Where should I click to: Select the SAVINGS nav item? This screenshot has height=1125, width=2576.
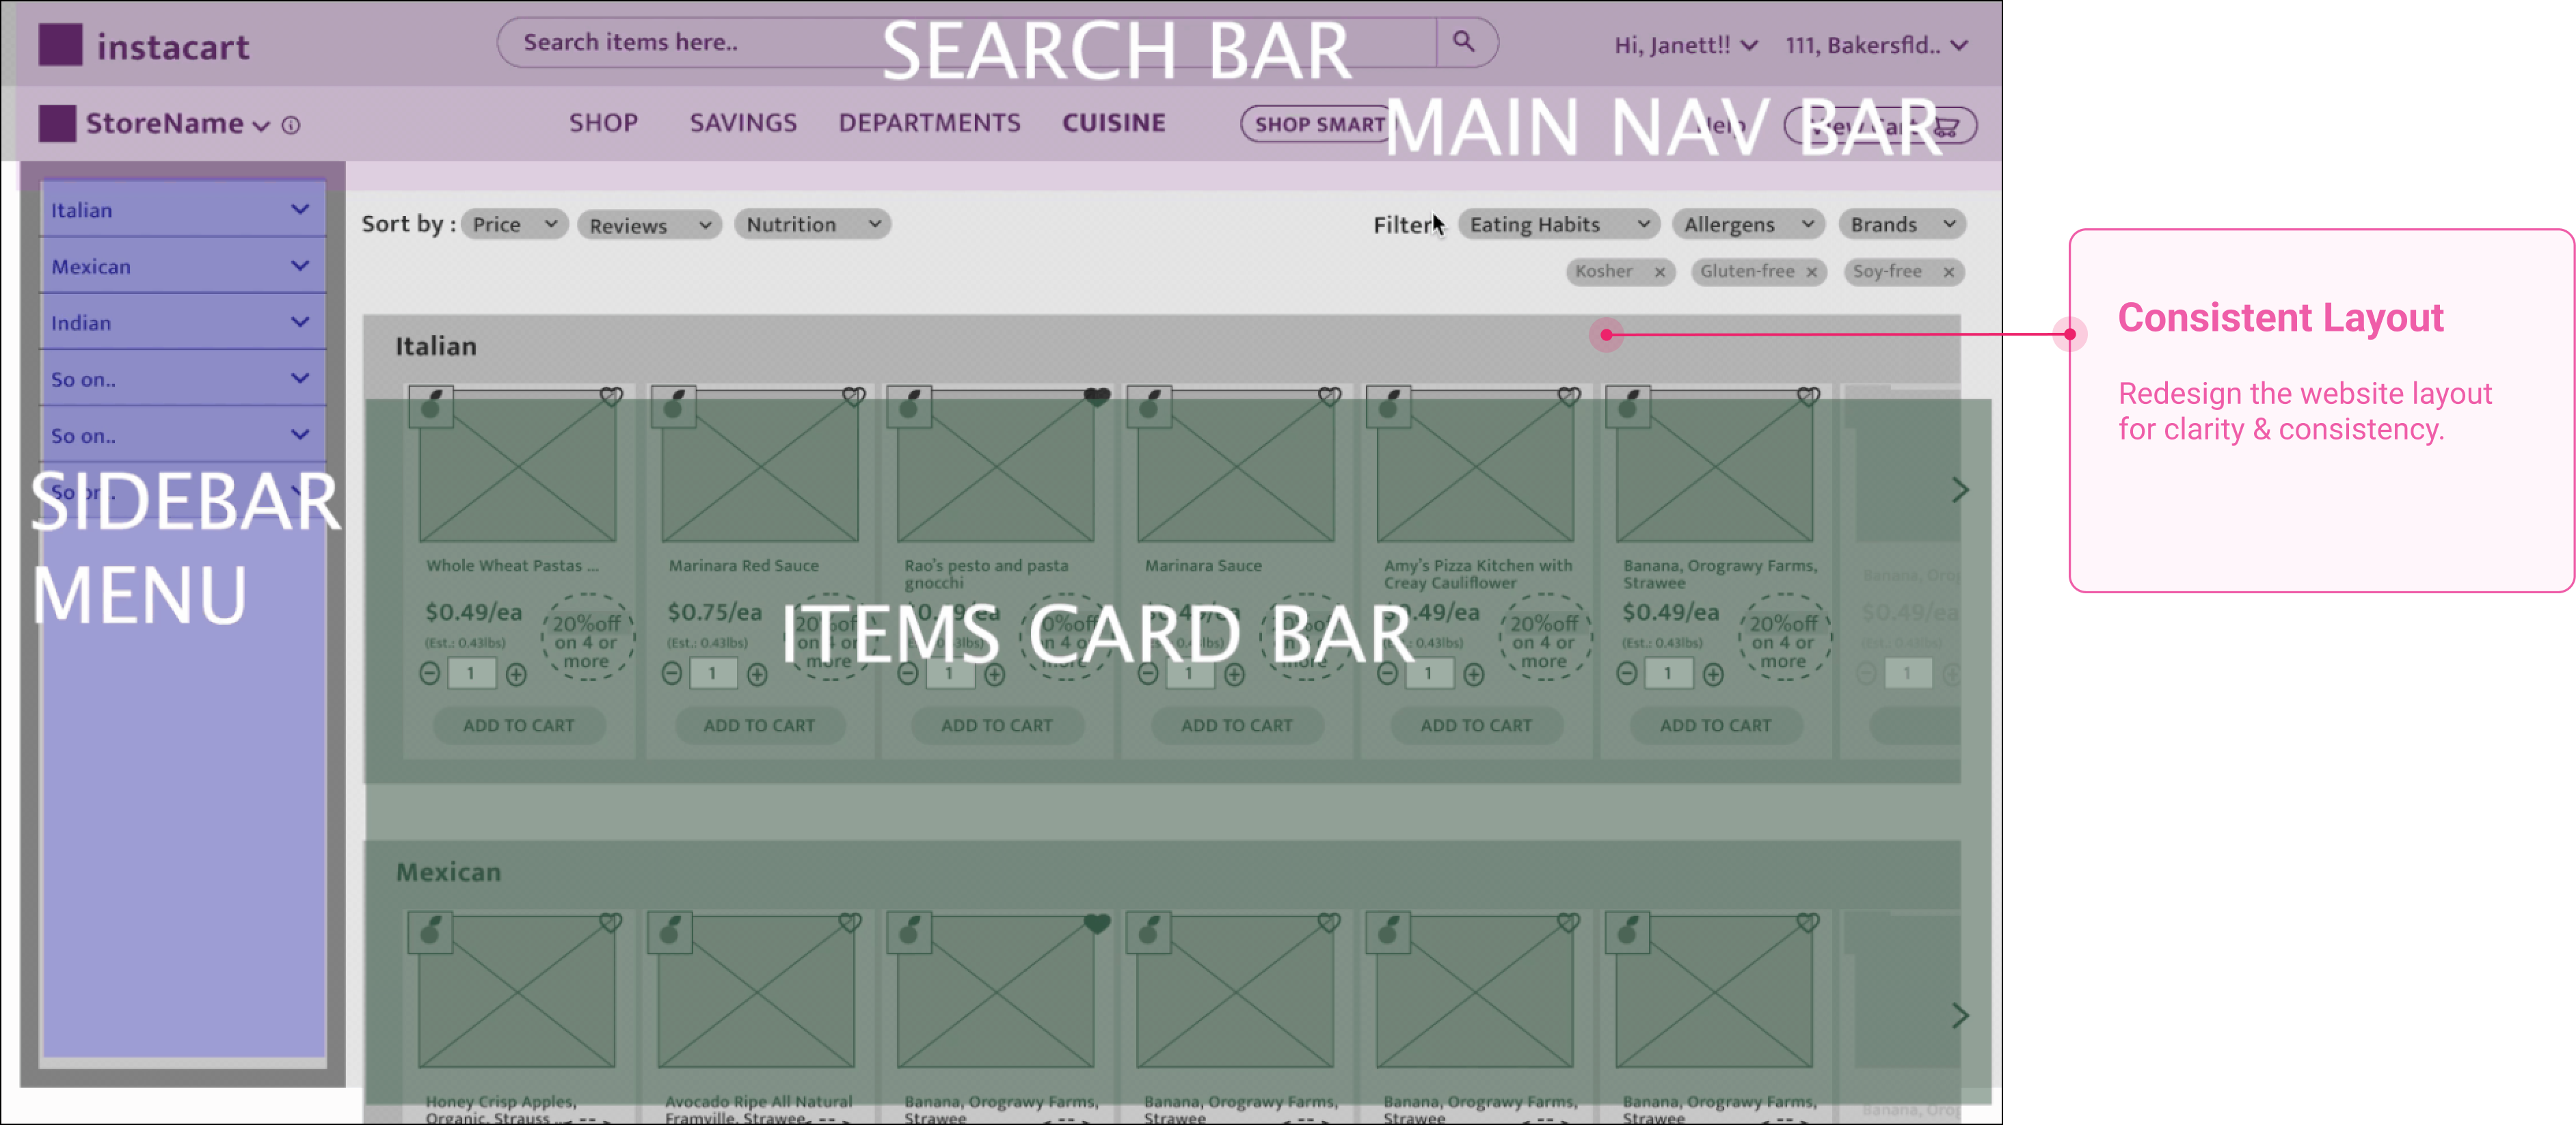(743, 123)
